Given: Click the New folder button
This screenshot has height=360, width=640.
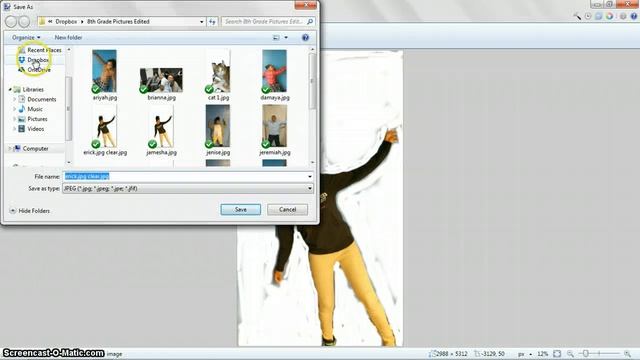Looking at the screenshot, I should 68,38.
